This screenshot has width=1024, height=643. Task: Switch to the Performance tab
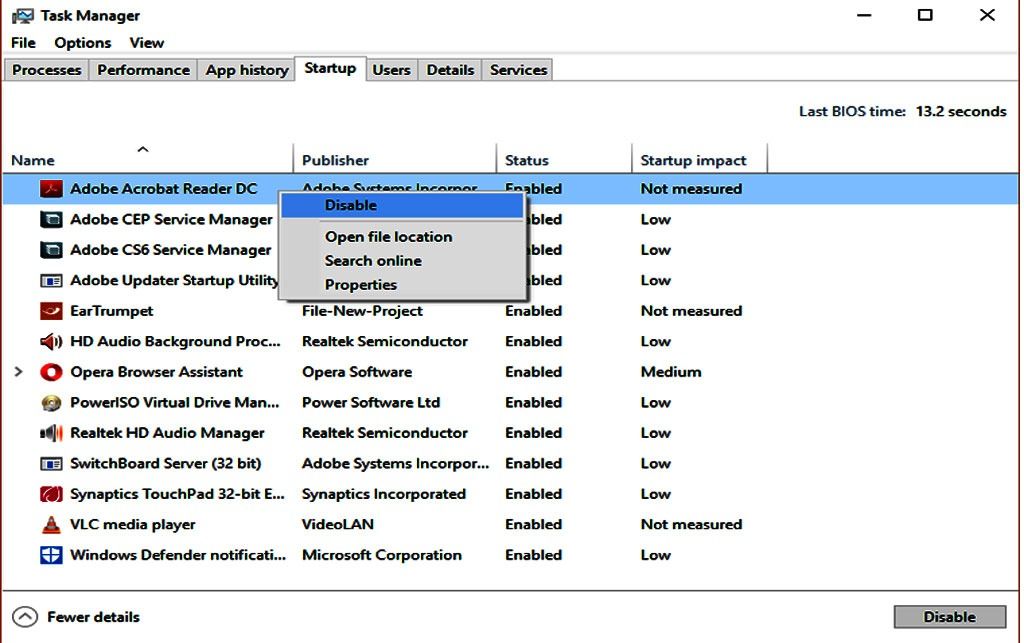click(143, 70)
